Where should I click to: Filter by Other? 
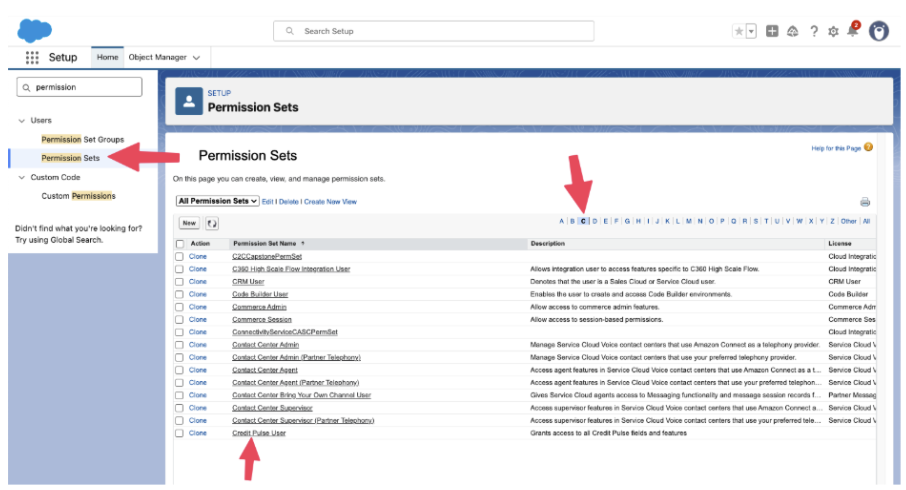(x=848, y=221)
